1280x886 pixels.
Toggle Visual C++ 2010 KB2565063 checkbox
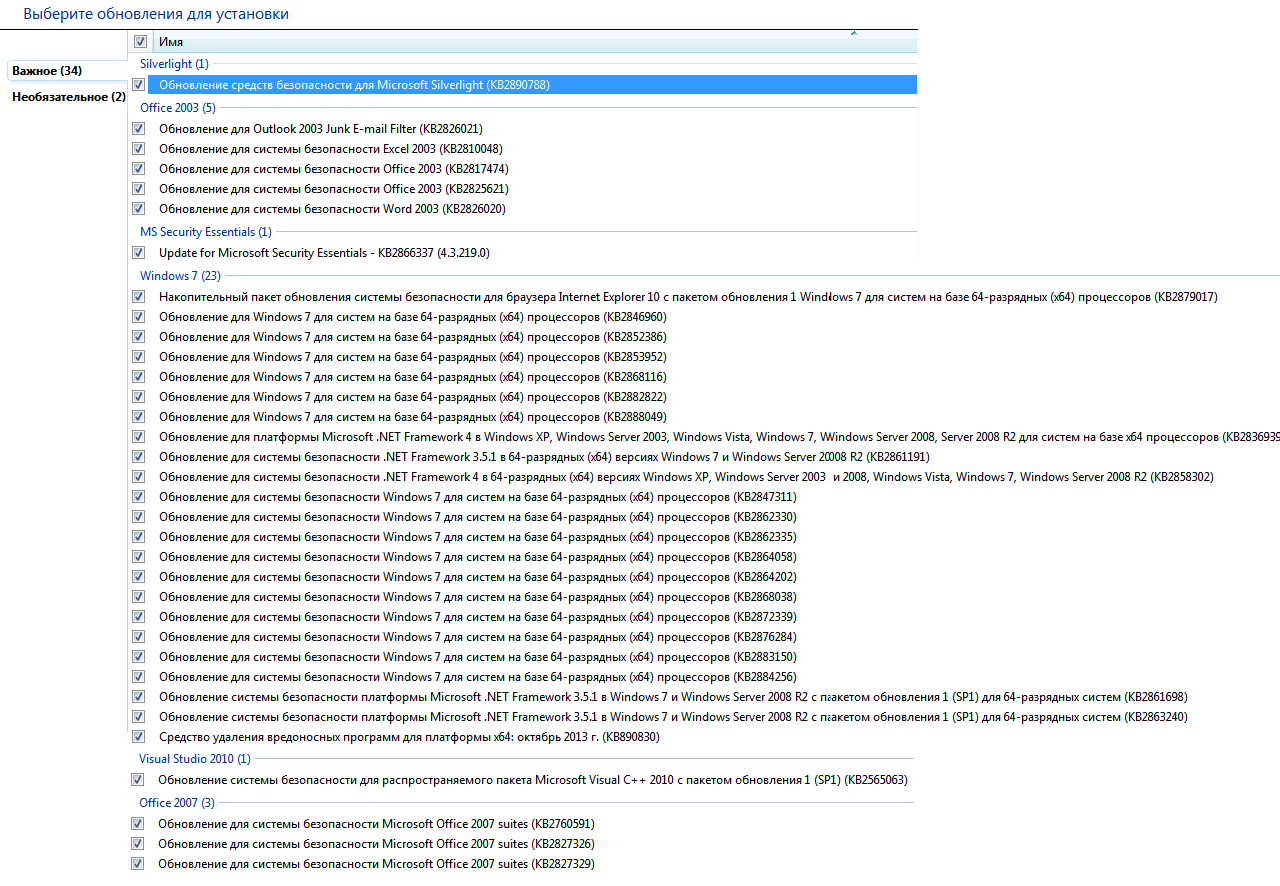(138, 780)
